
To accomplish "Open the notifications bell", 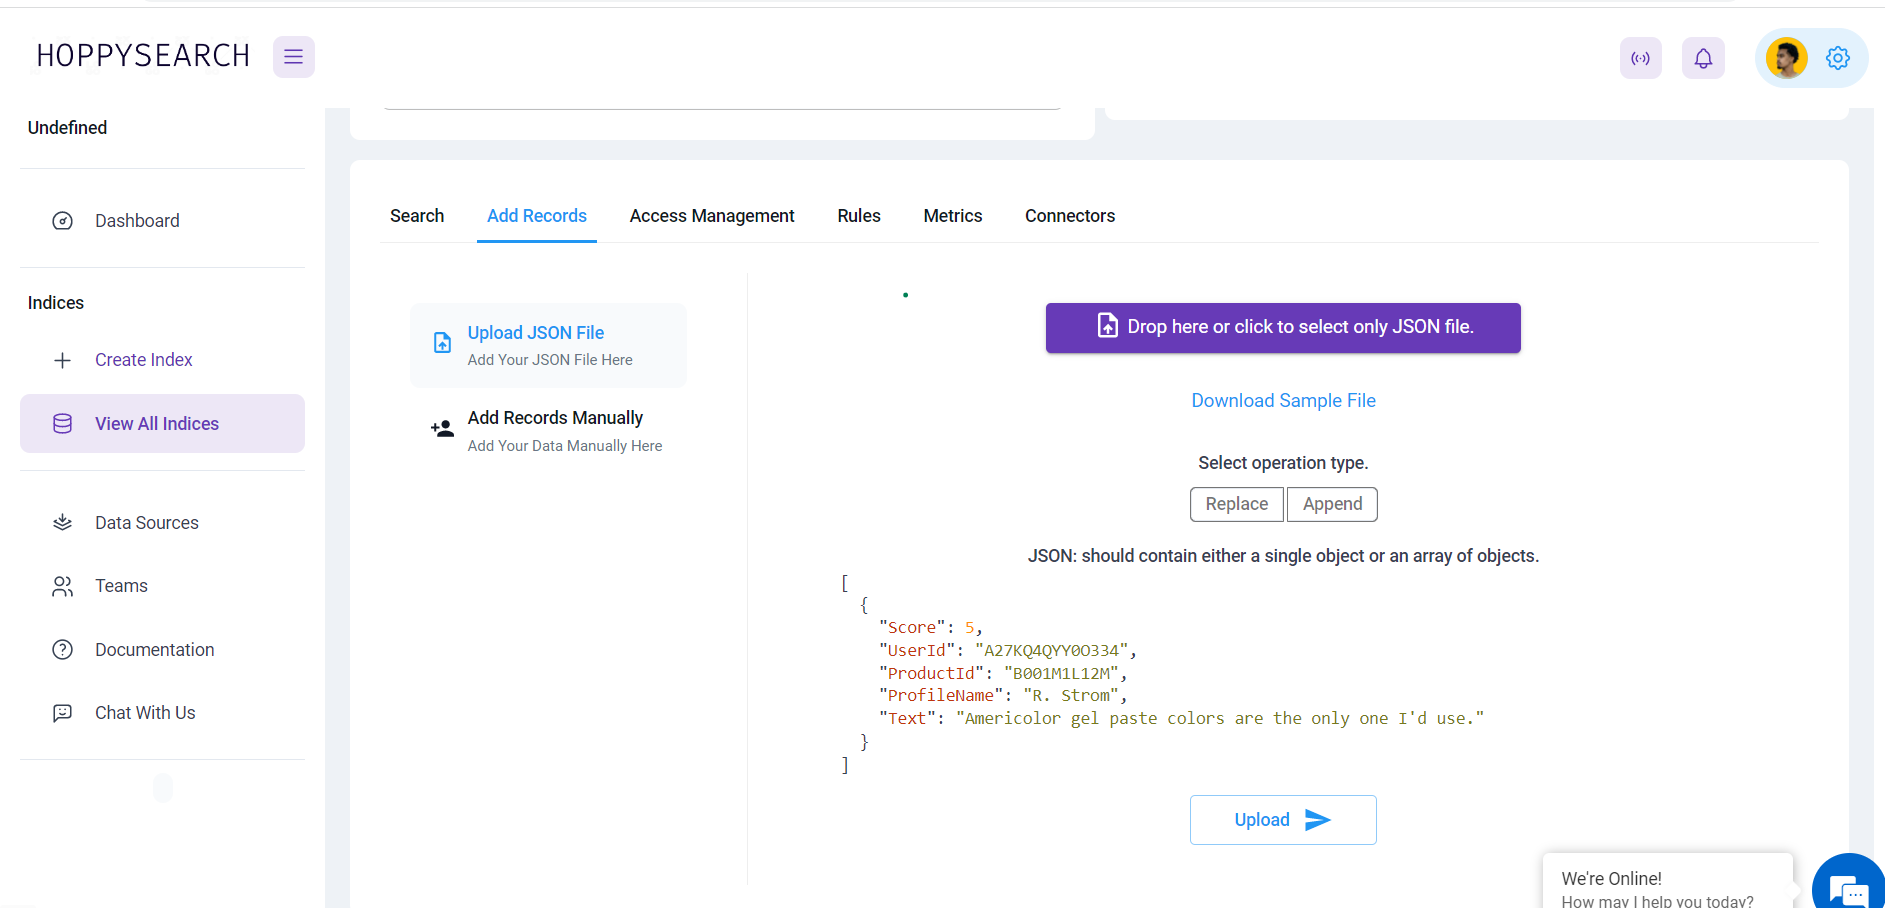I will [x=1703, y=58].
